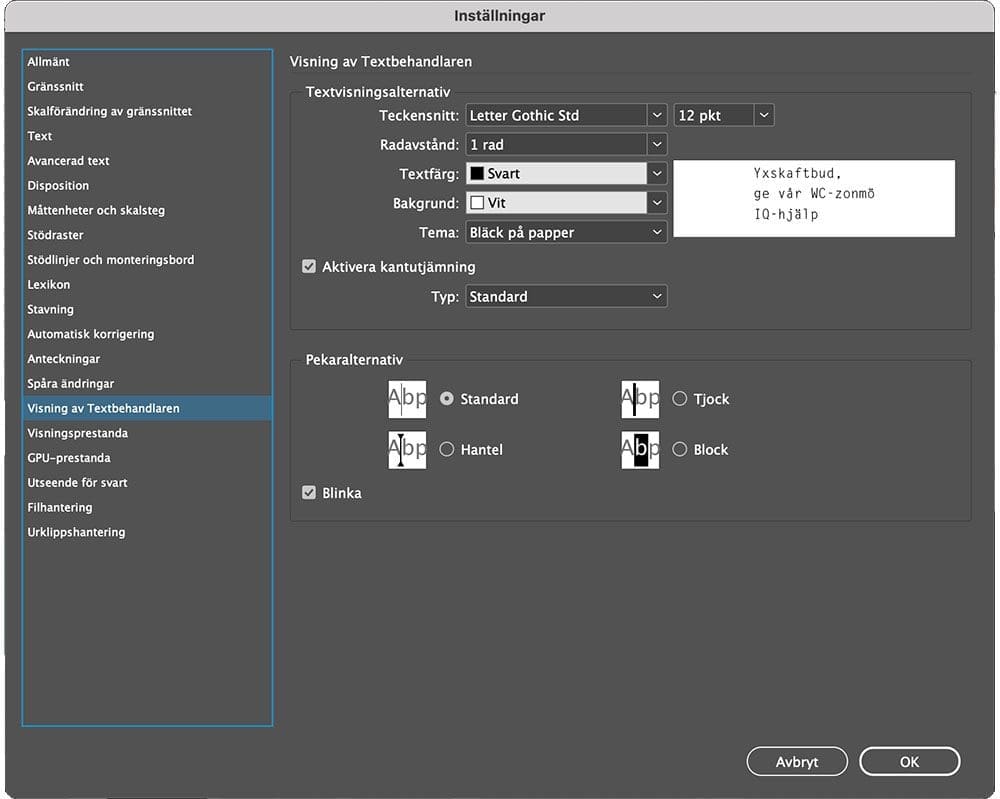This screenshot has height=799, width=1000.
Task: Select the Hantel cursor radio button
Action: click(447, 450)
